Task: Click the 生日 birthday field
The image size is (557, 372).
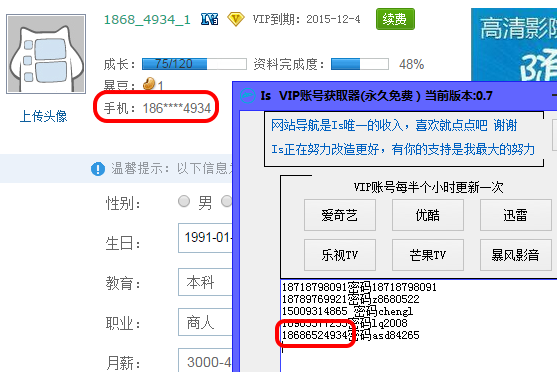Action: (x=205, y=238)
